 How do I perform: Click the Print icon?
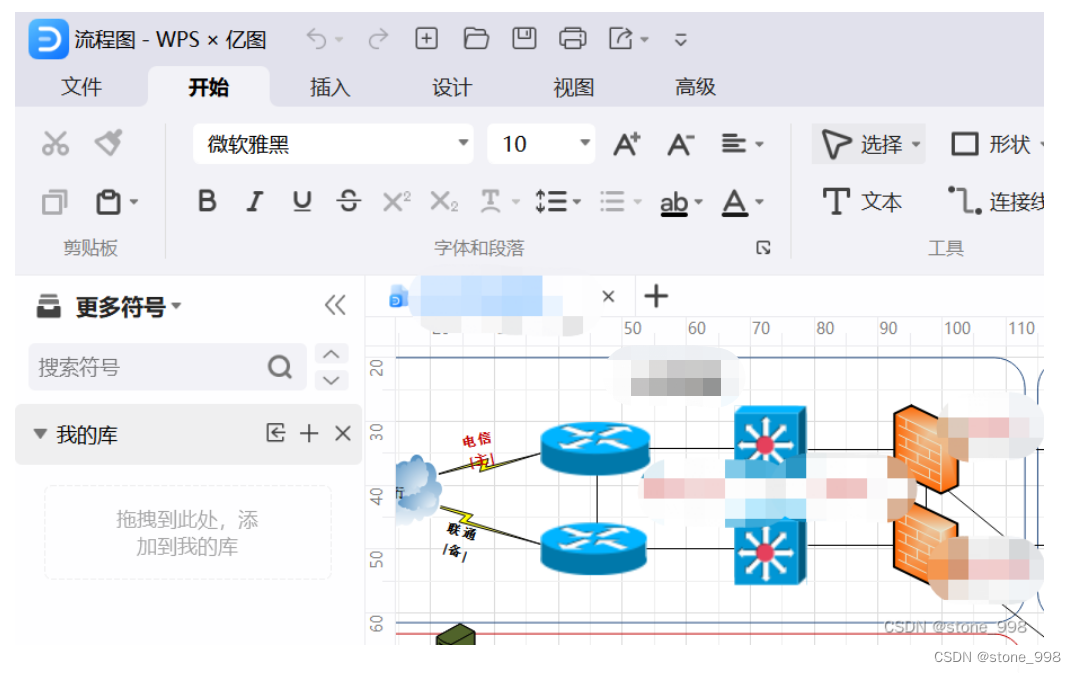pyautogui.click(x=573, y=37)
